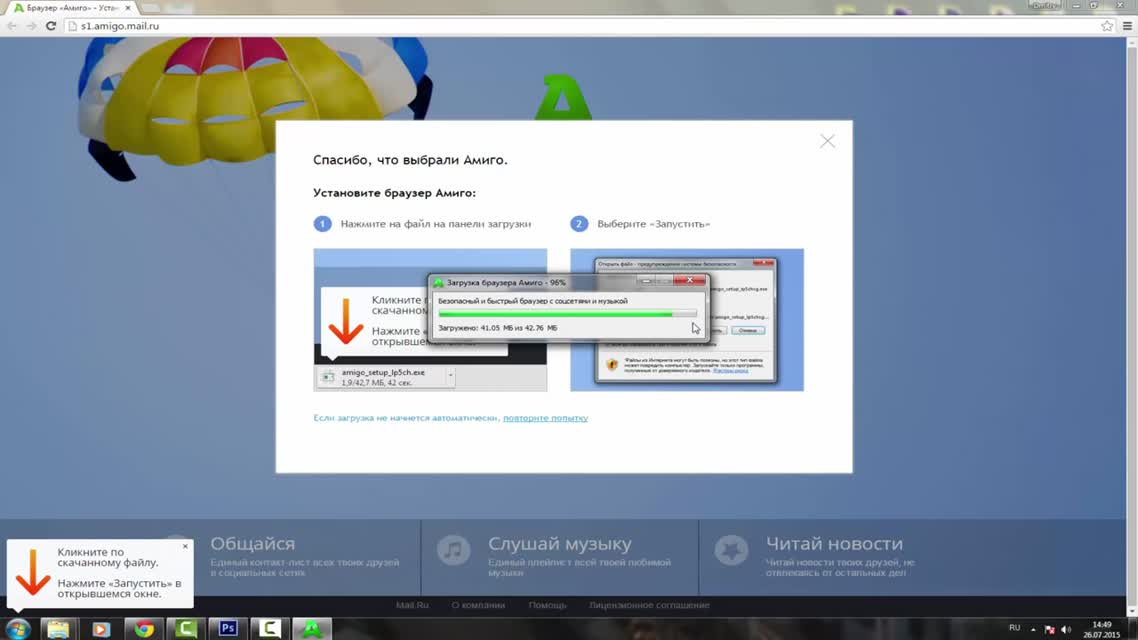The width and height of the screenshot is (1138, 640).
Task: Click the orange down arrow in corner tooltip
Action: 33,573
